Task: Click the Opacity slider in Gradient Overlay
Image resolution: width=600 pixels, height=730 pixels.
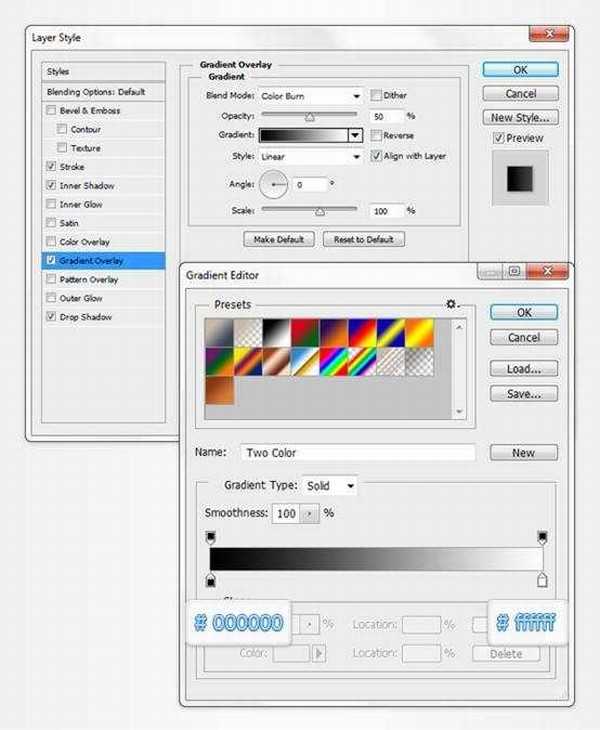Action: coord(310,116)
